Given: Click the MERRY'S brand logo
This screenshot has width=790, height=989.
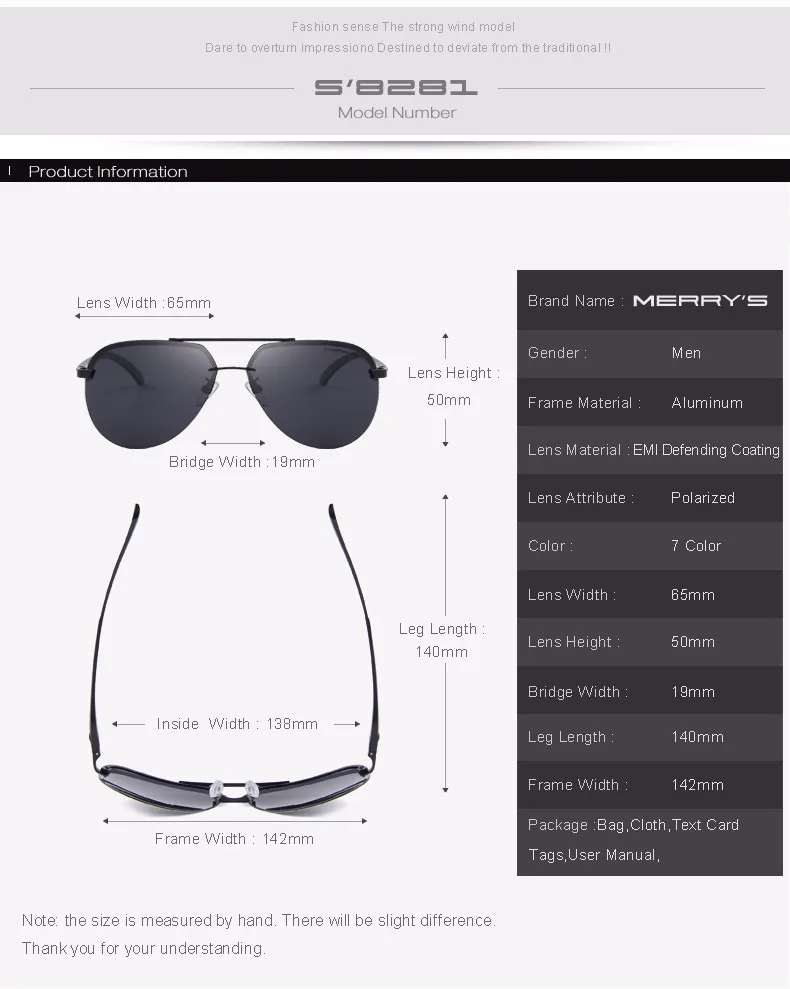Looking at the screenshot, I should tap(700, 301).
